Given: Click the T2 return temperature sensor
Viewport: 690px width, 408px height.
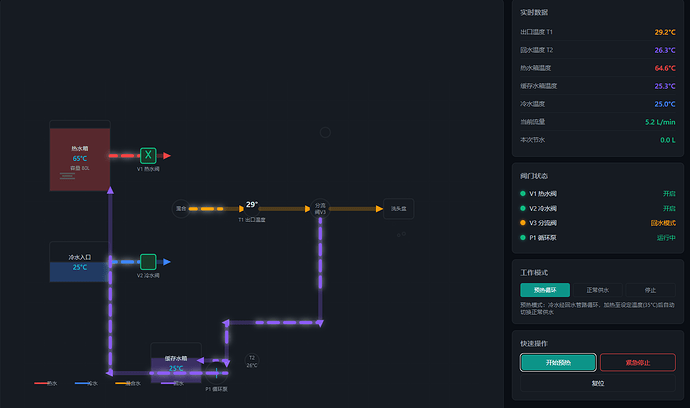Looking at the screenshot, I should (252, 361).
